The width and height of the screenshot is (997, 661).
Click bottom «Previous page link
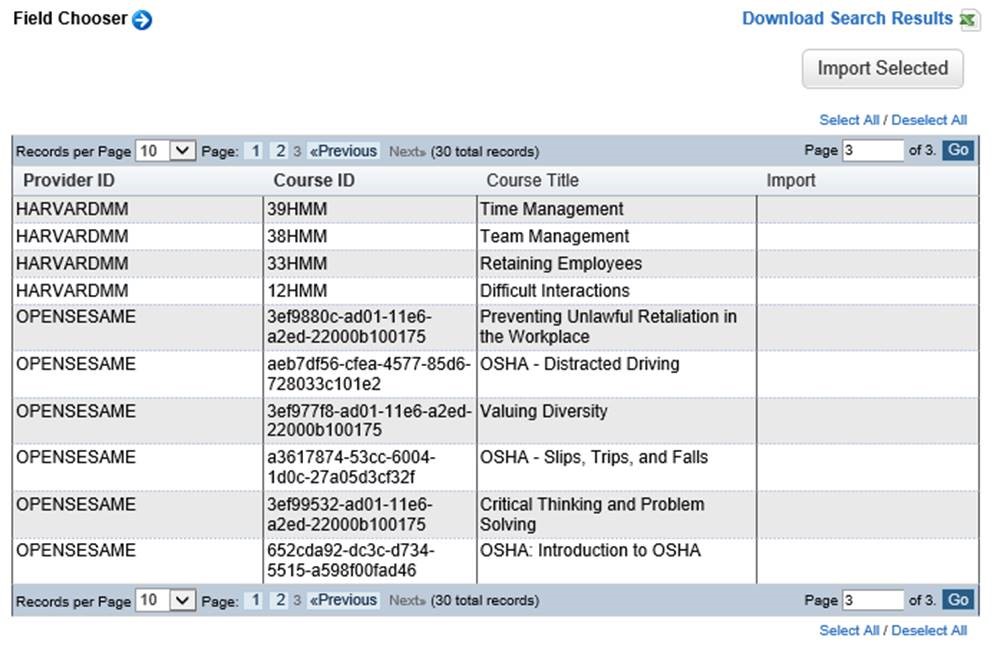pyautogui.click(x=343, y=600)
